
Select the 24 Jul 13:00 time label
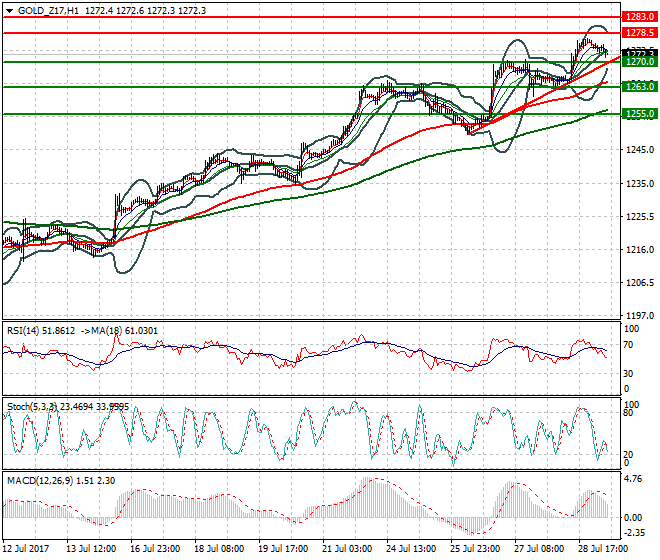411,549
